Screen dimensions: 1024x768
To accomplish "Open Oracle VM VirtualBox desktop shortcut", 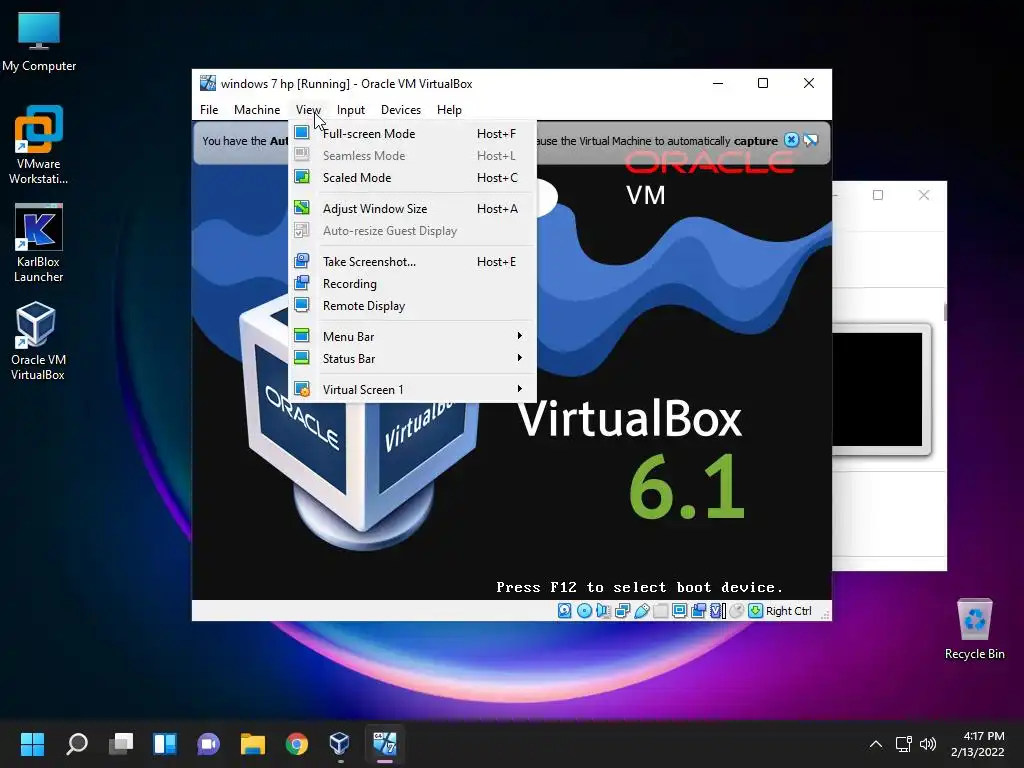I will click(x=37, y=341).
